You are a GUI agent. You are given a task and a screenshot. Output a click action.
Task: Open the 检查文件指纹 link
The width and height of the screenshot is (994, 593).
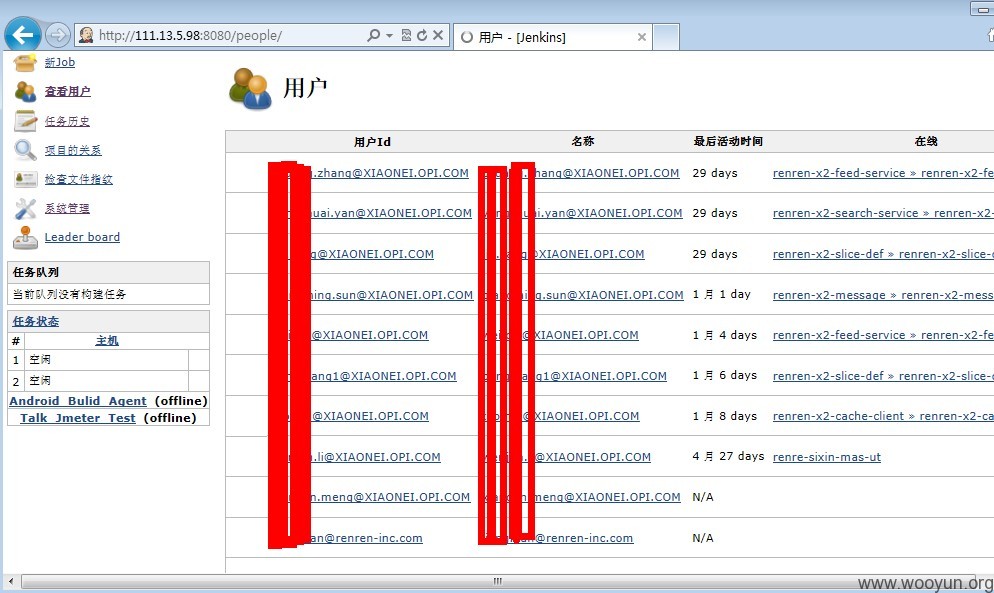79,179
